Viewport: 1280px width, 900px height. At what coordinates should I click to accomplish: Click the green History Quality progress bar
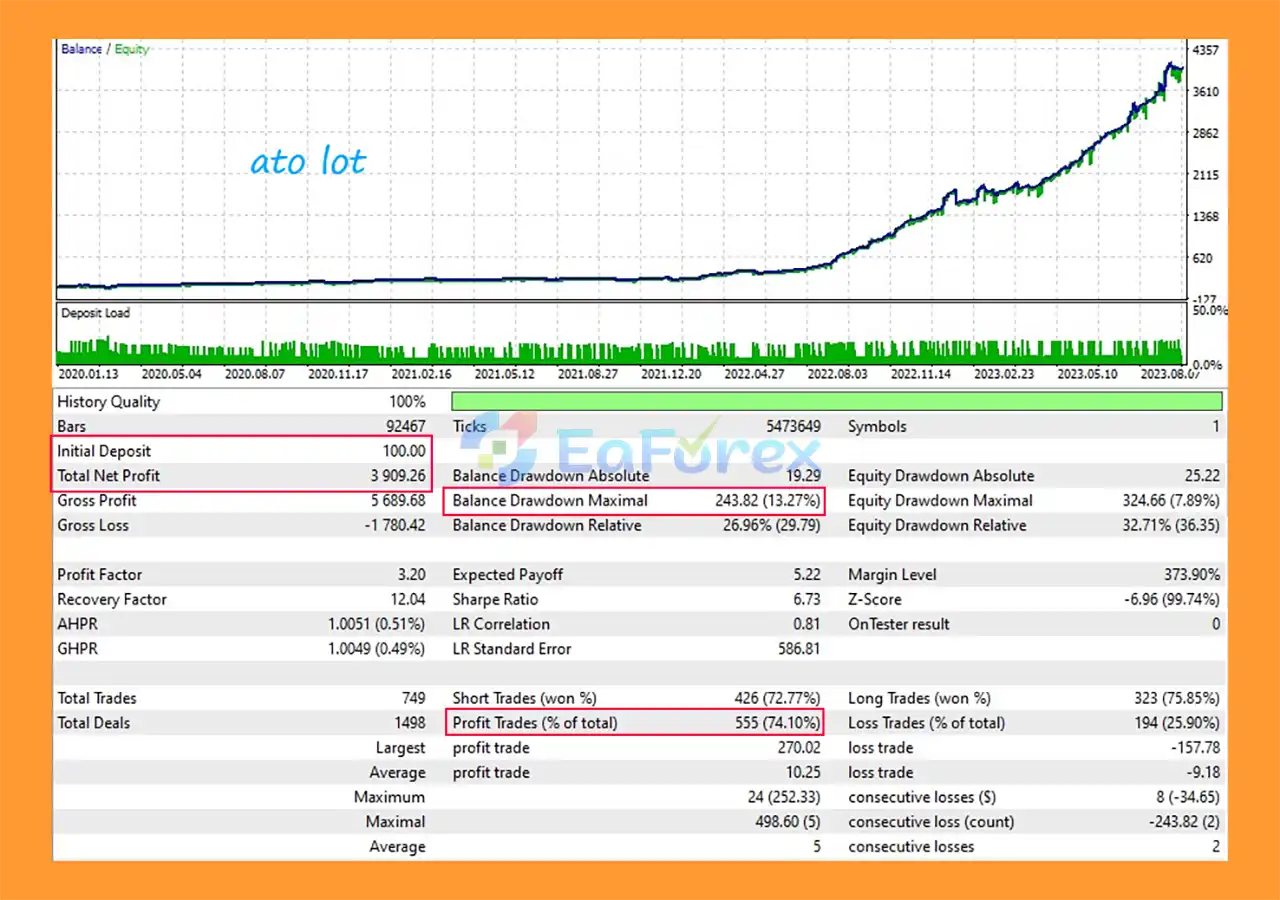(x=836, y=402)
